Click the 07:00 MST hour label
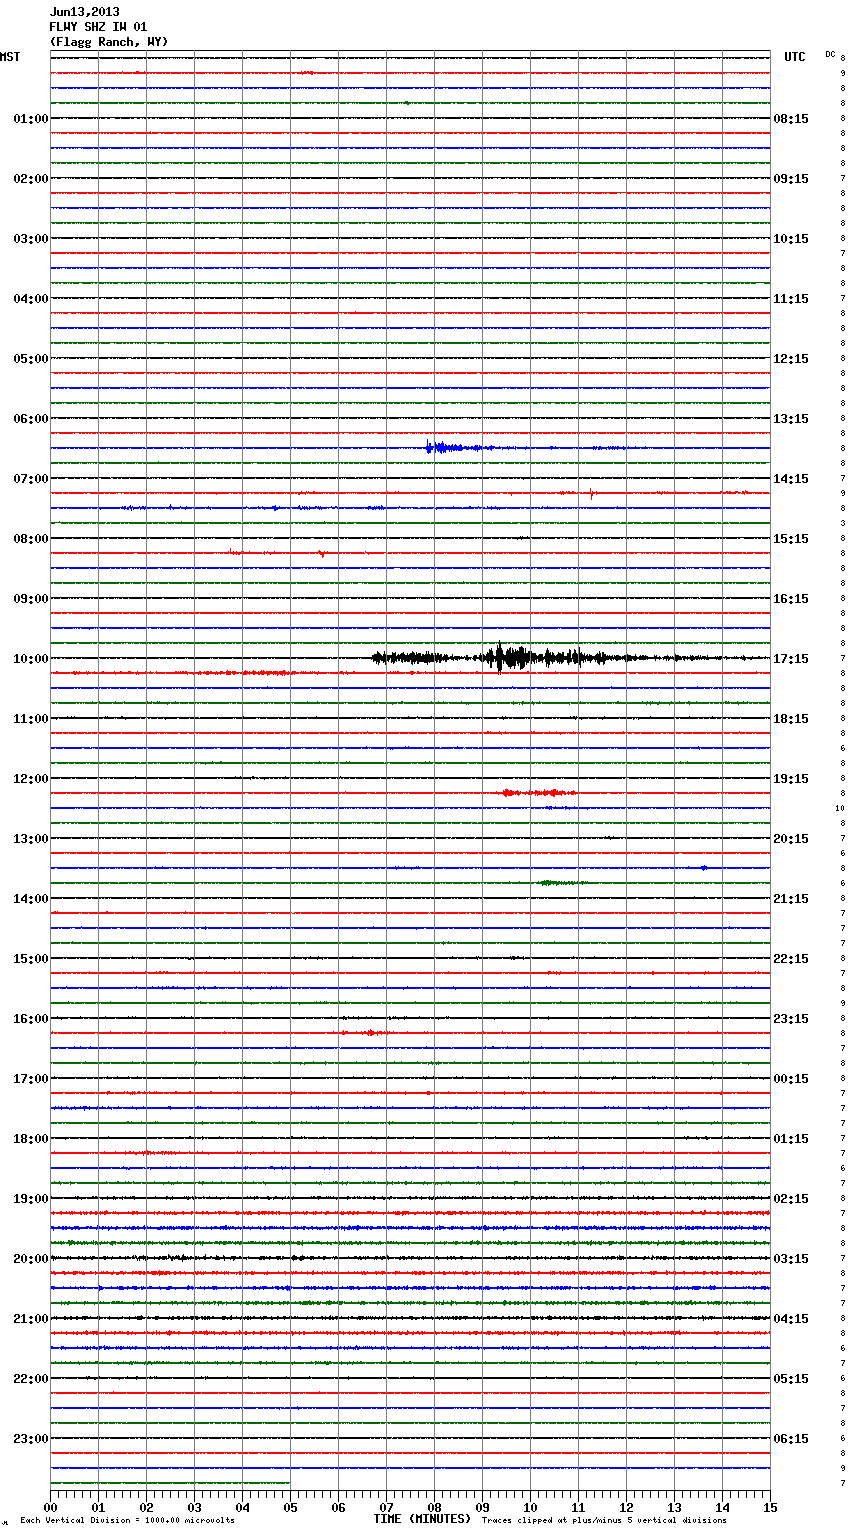This screenshot has width=850, height=1534. pos(30,479)
